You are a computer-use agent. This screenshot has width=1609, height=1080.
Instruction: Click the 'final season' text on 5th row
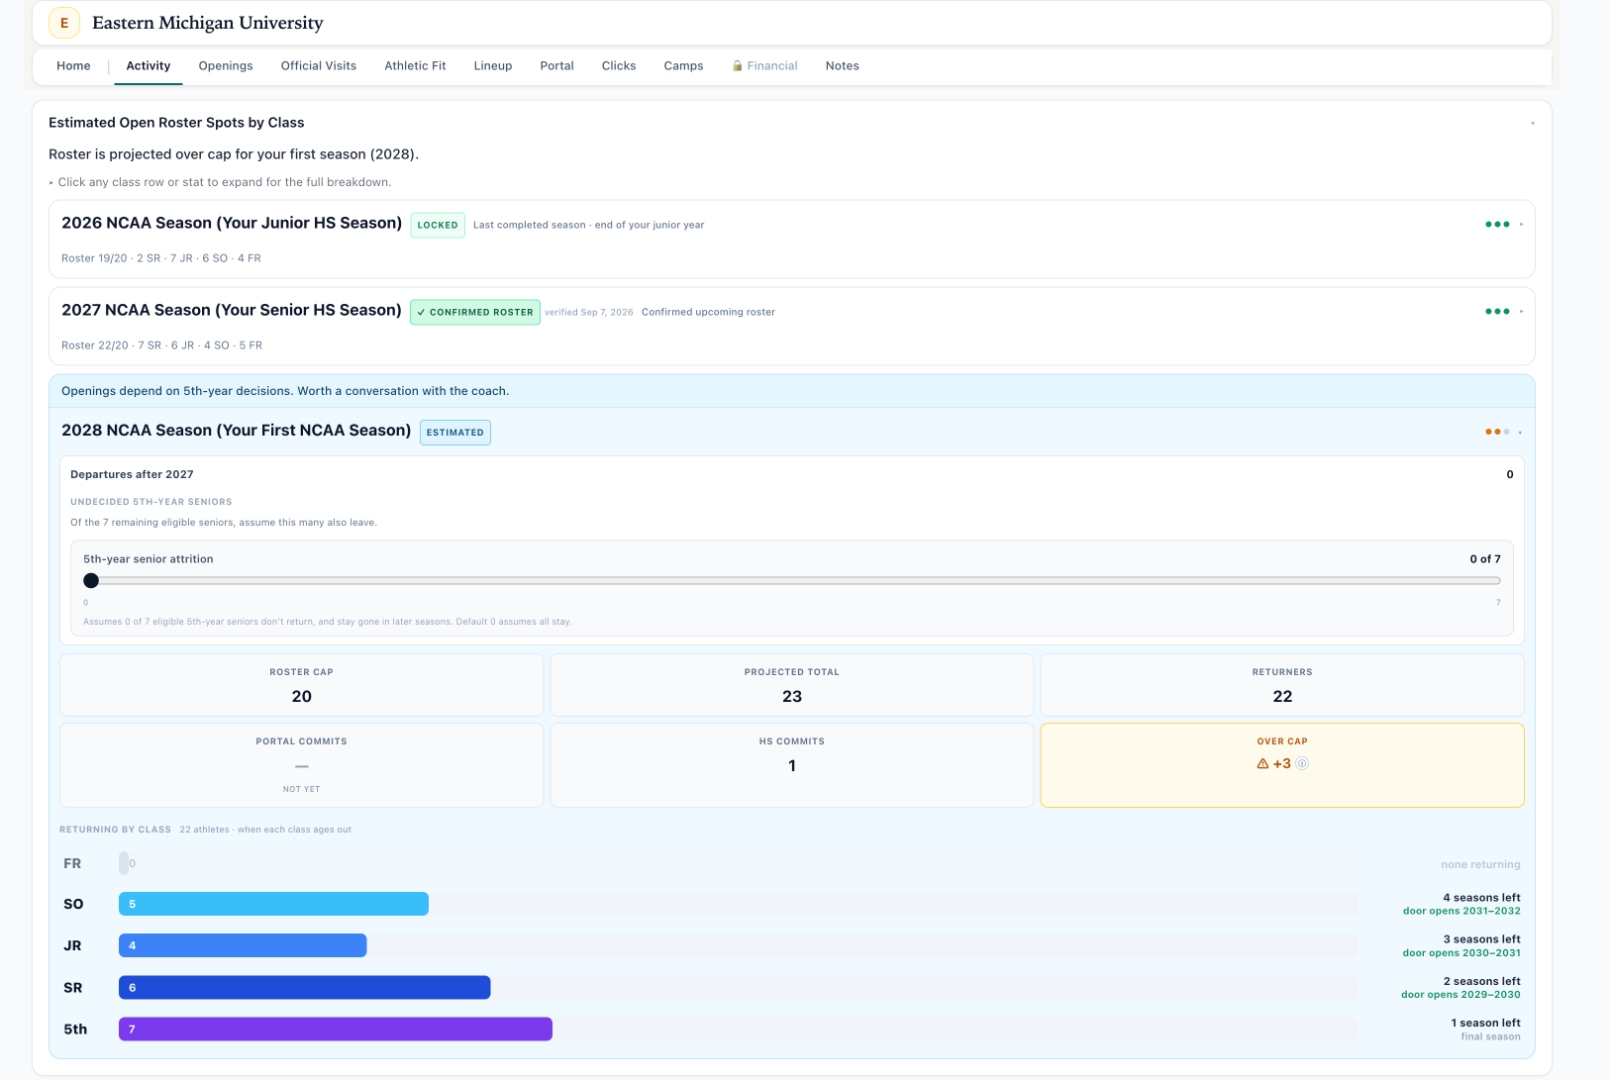pyautogui.click(x=1490, y=1037)
